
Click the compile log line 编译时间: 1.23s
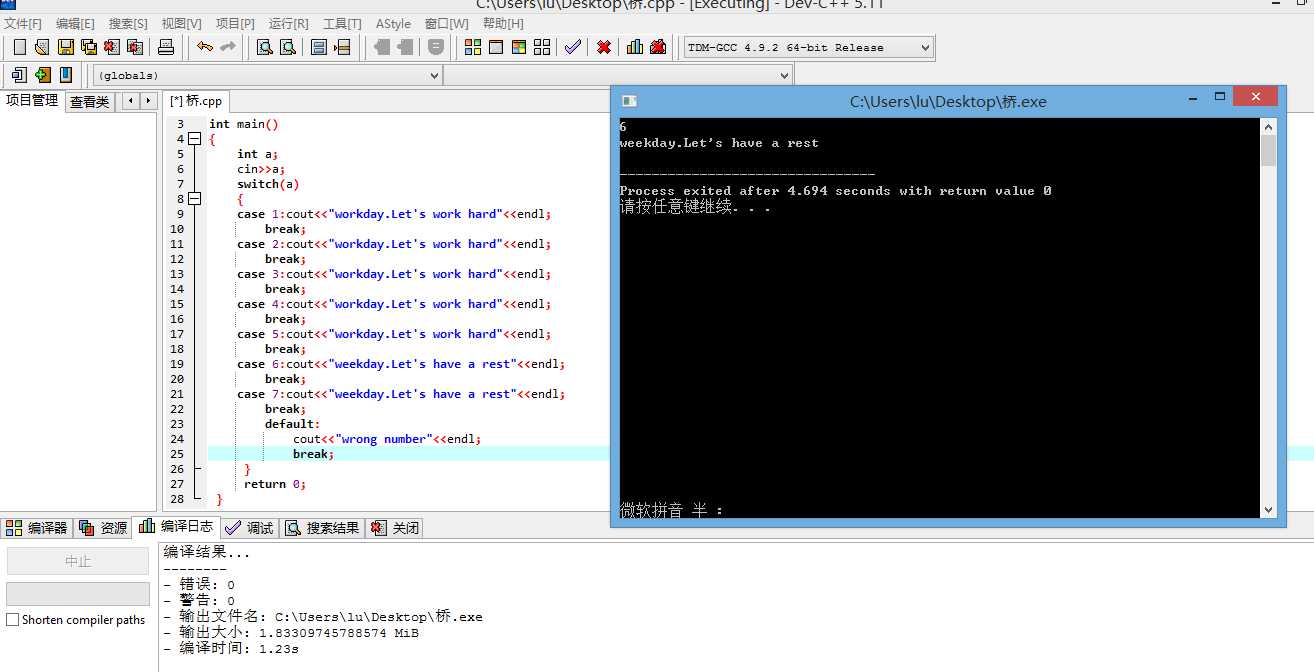point(231,649)
